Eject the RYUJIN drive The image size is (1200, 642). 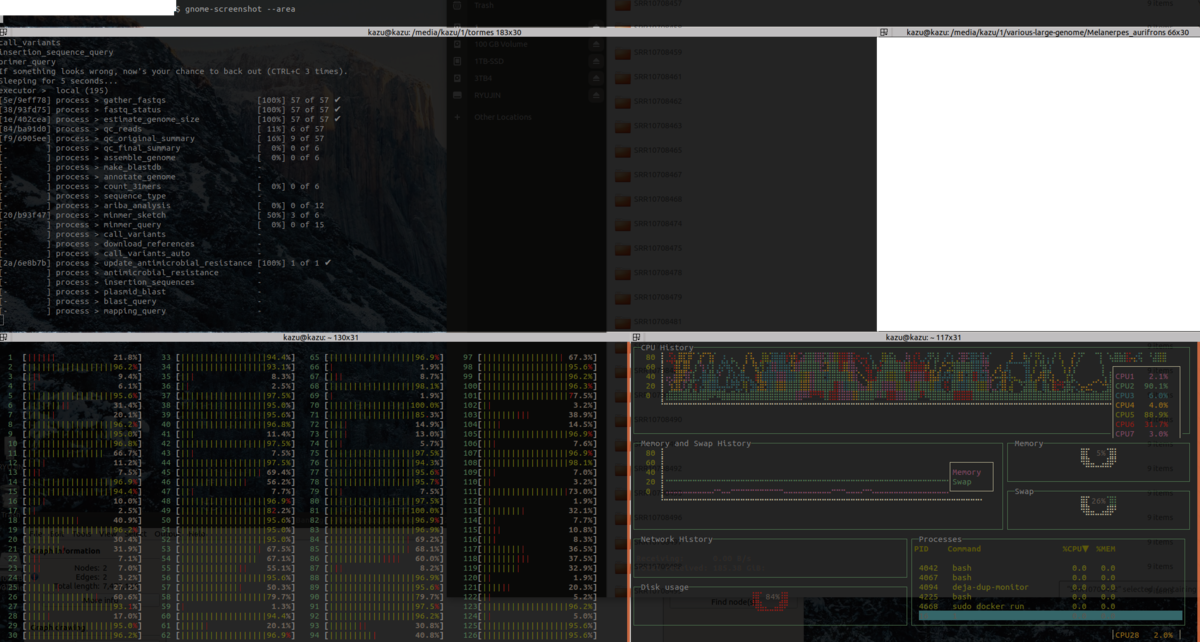pyautogui.click(x=596, y=95)
